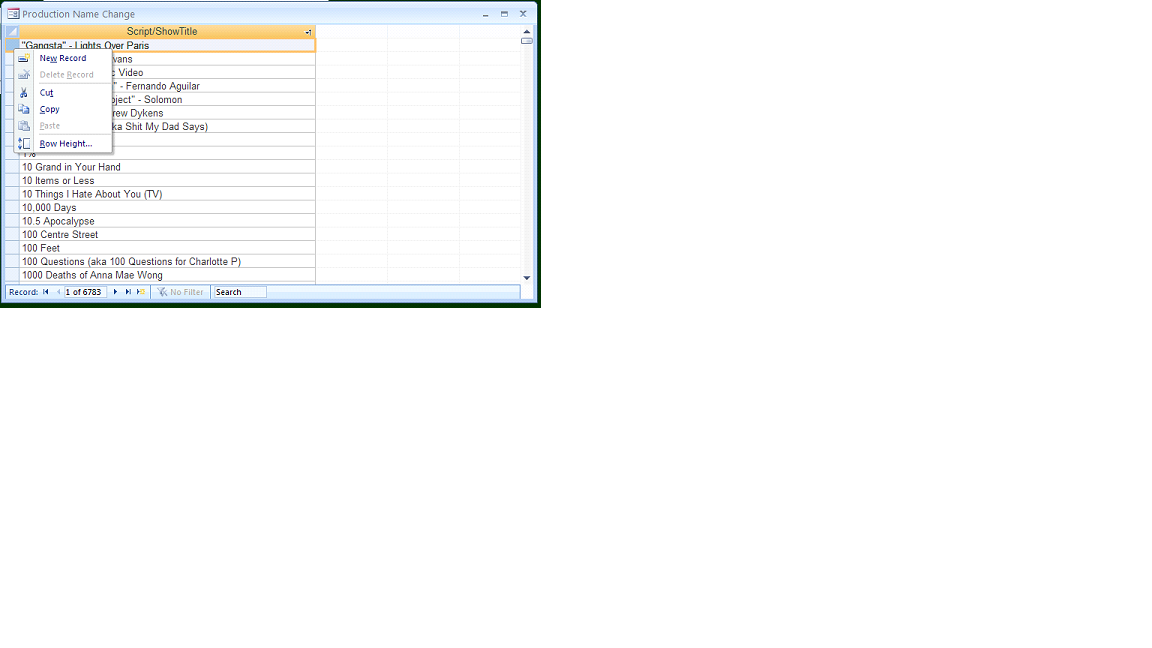
Task: Choose New Record from the context menu
Action: click(x=63, y=58)
